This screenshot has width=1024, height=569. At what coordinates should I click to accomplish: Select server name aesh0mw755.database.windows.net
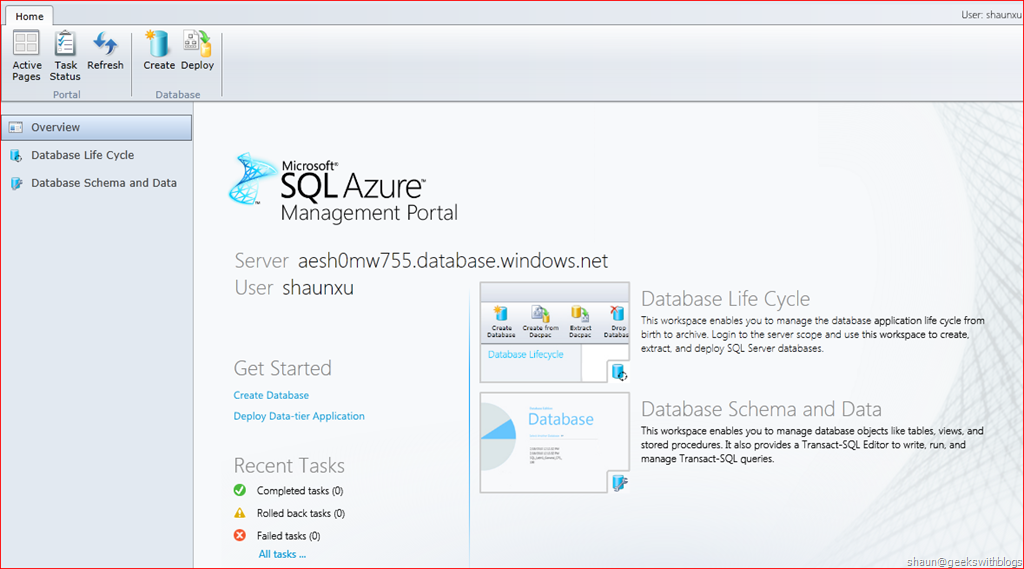click(x=453, y=261)
